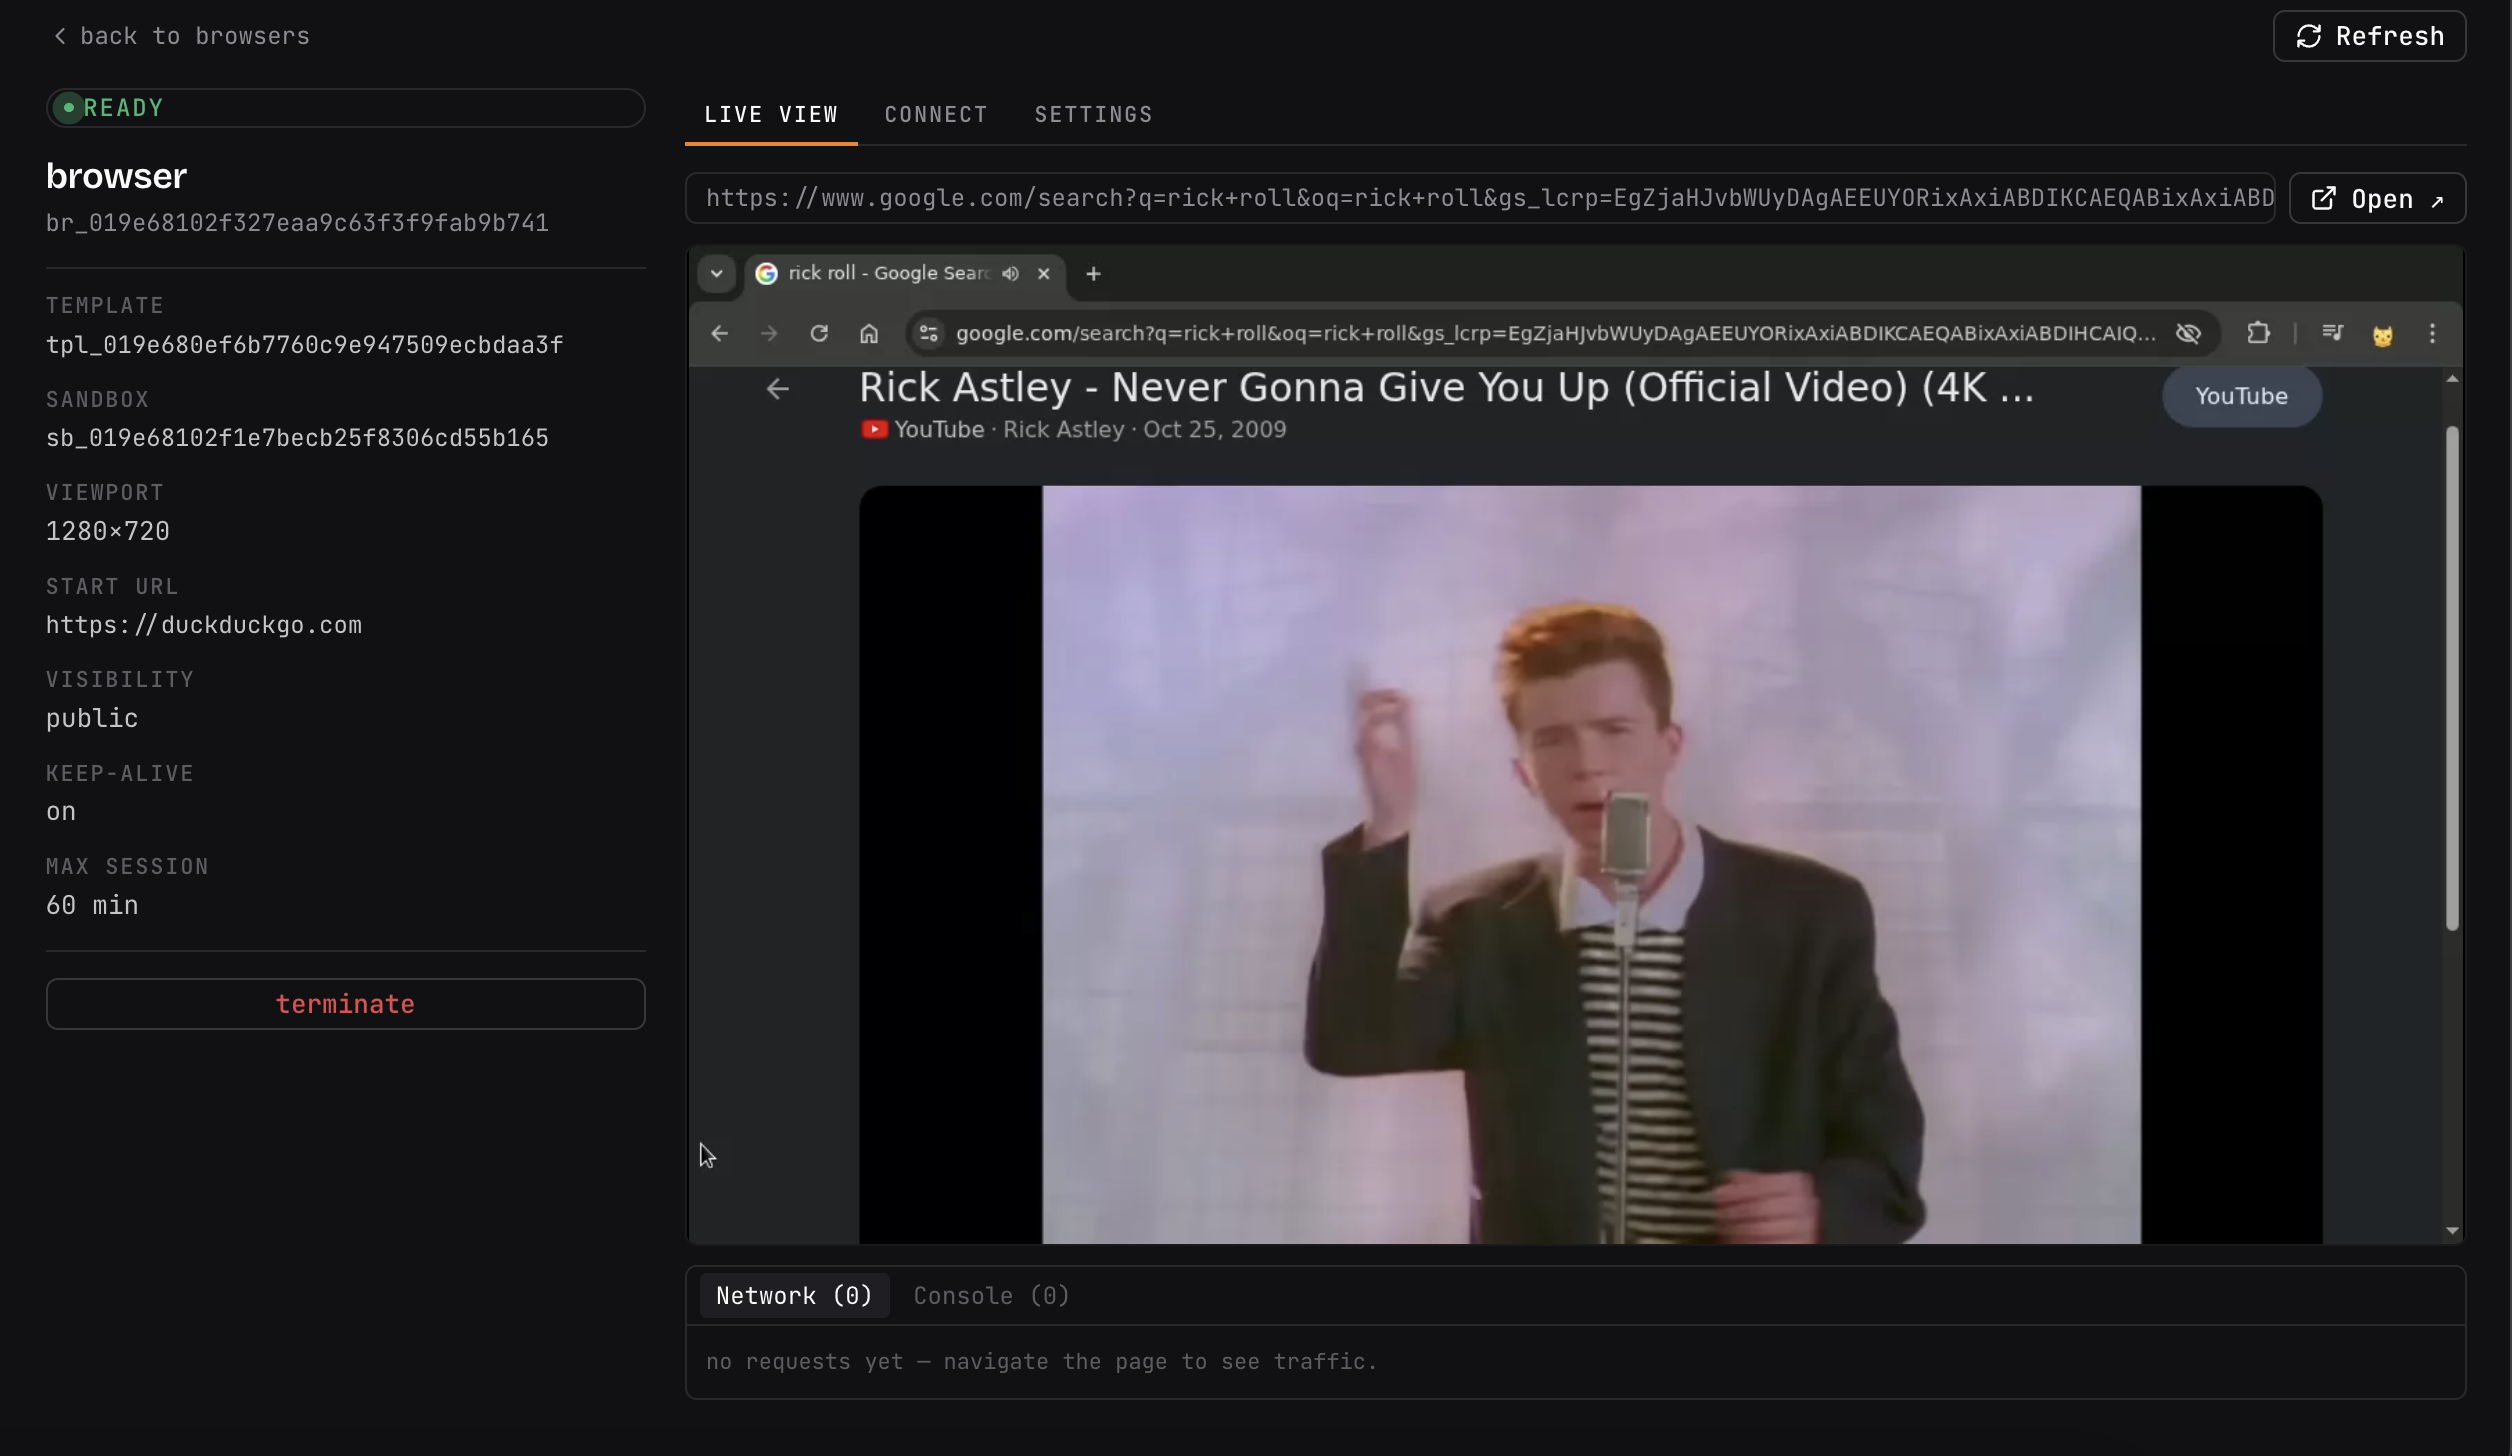Click the Chrome address bar URL

1555,333
